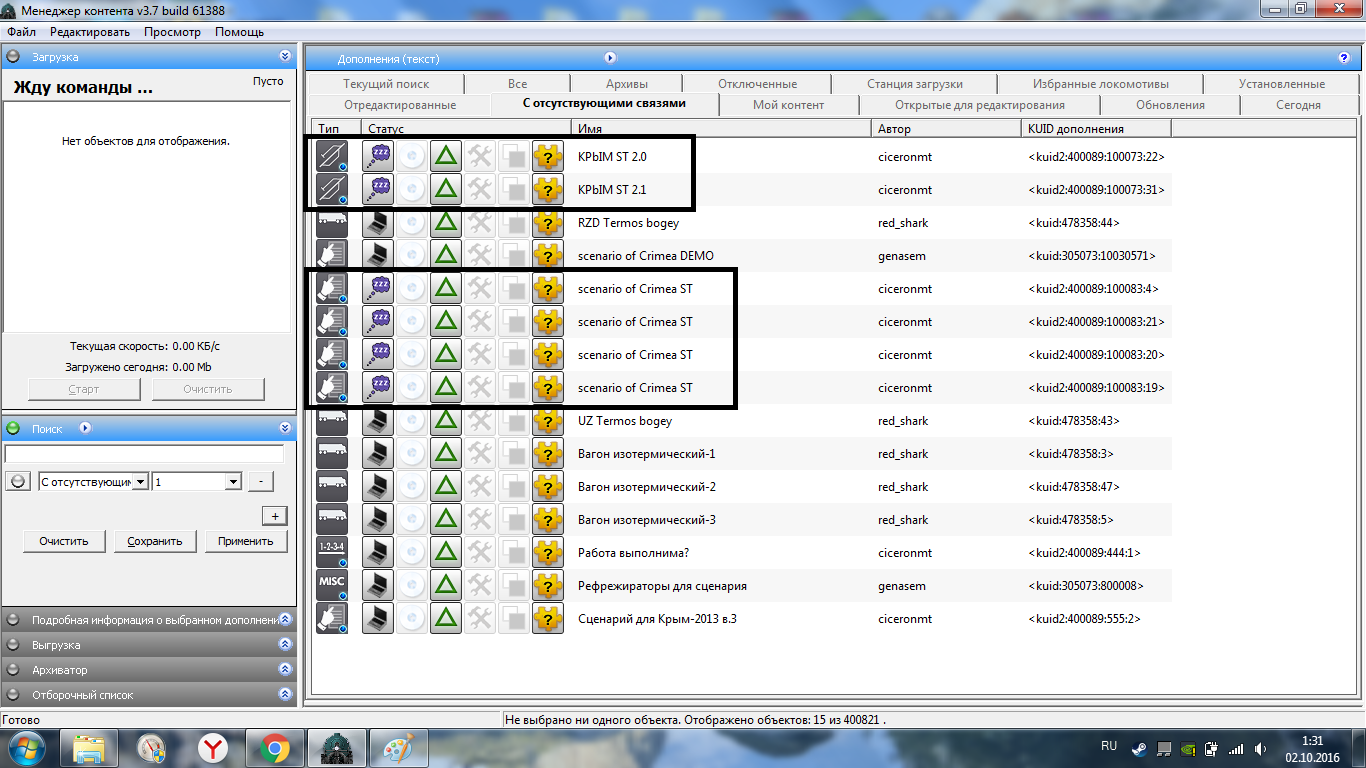Viewport: 1366px width, 768px height.
Task: Switch to the Установленные tab
Action: 1281,84
